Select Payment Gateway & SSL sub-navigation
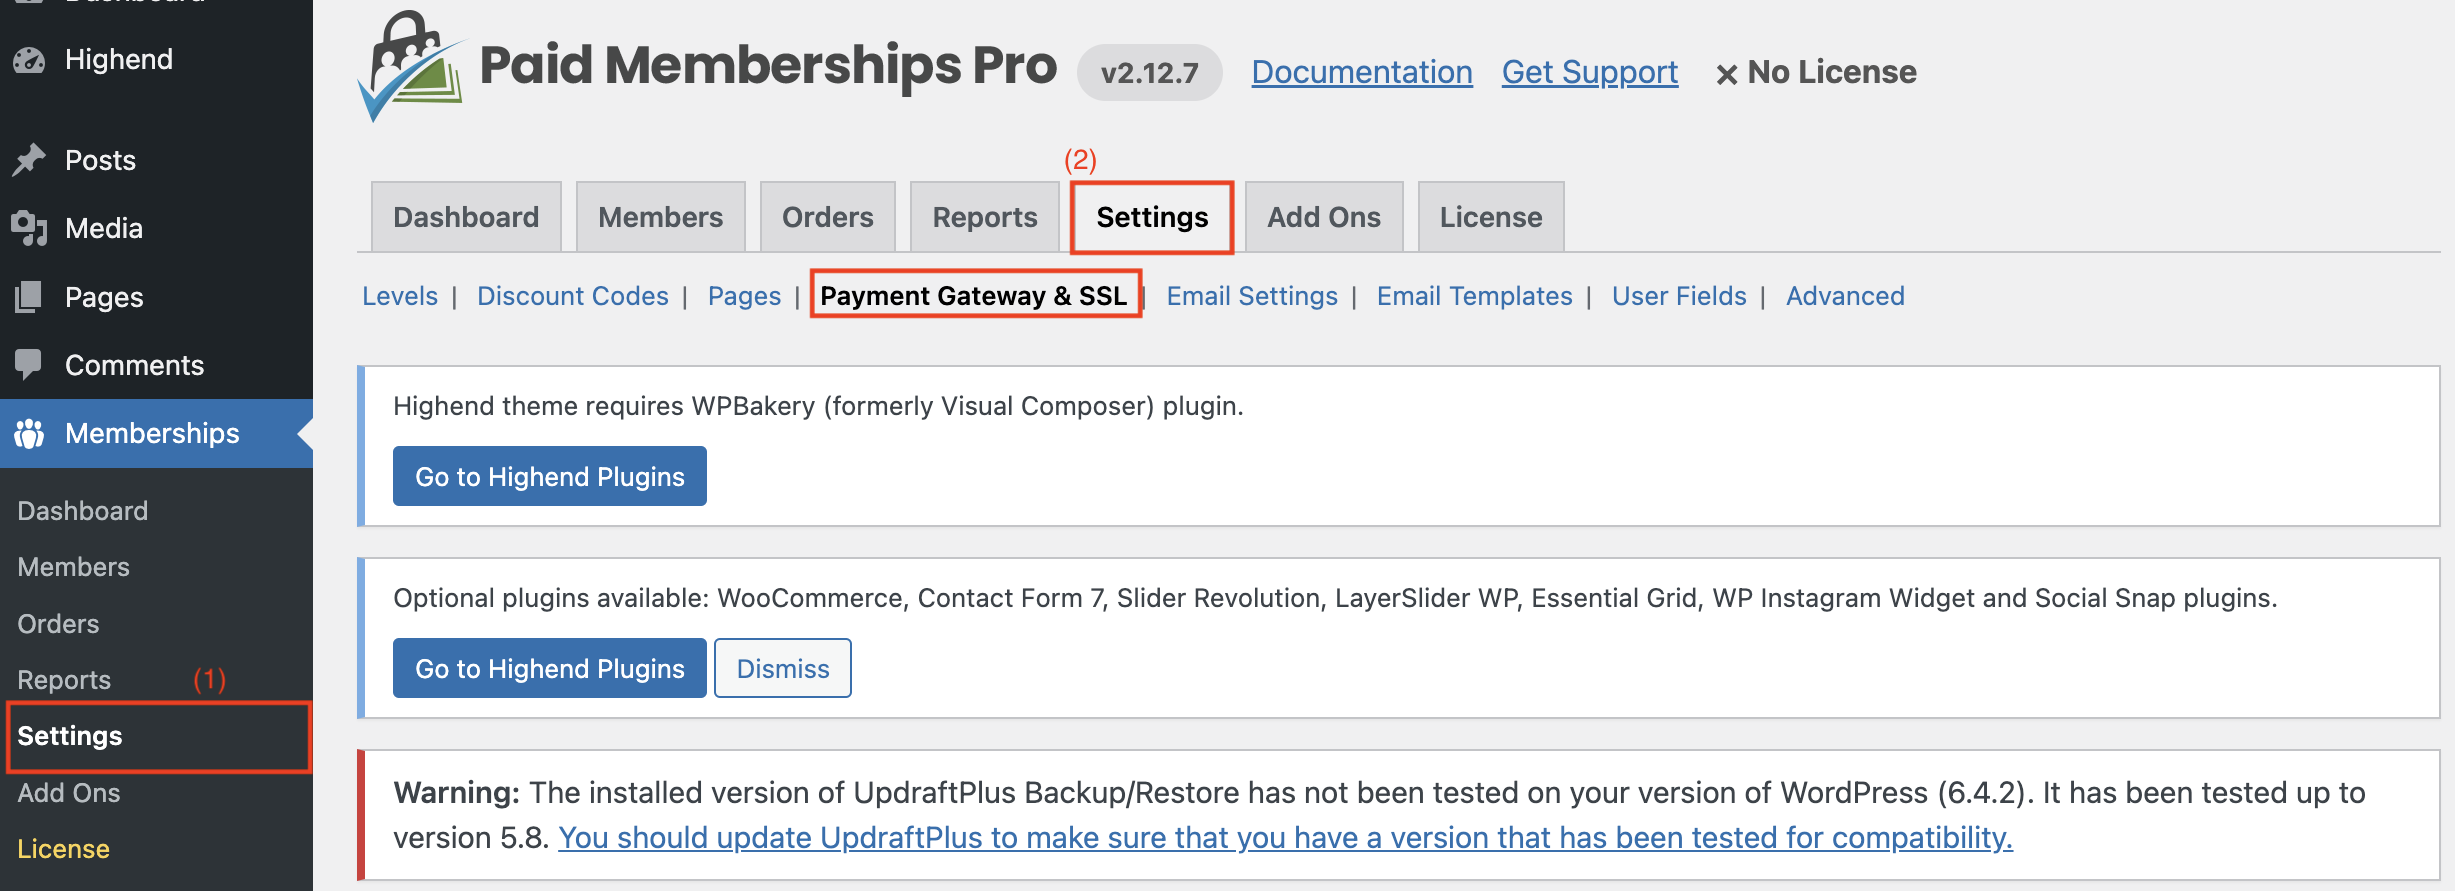 973,296
